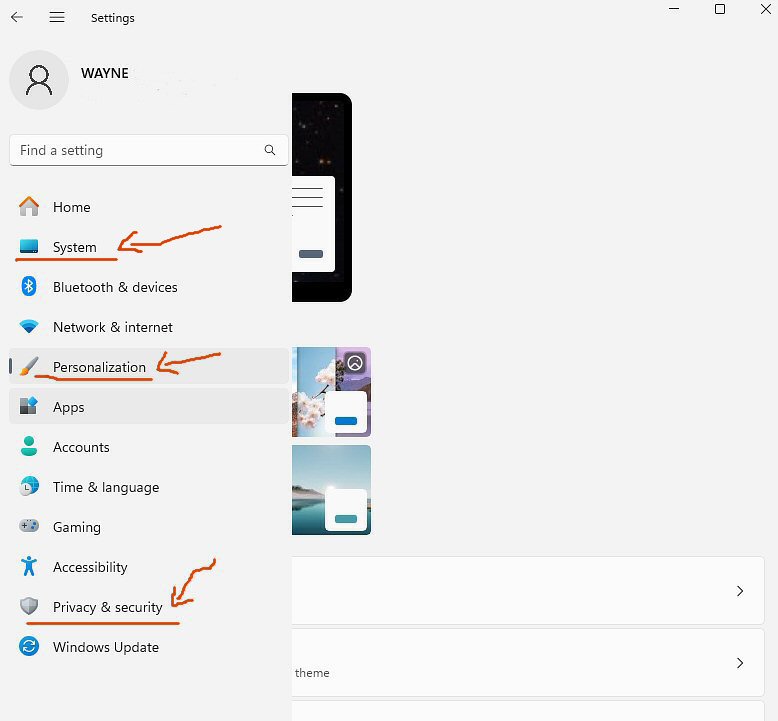Screen dimensions: 778x721
Task: Open Windows Update label
Action: 106,647
